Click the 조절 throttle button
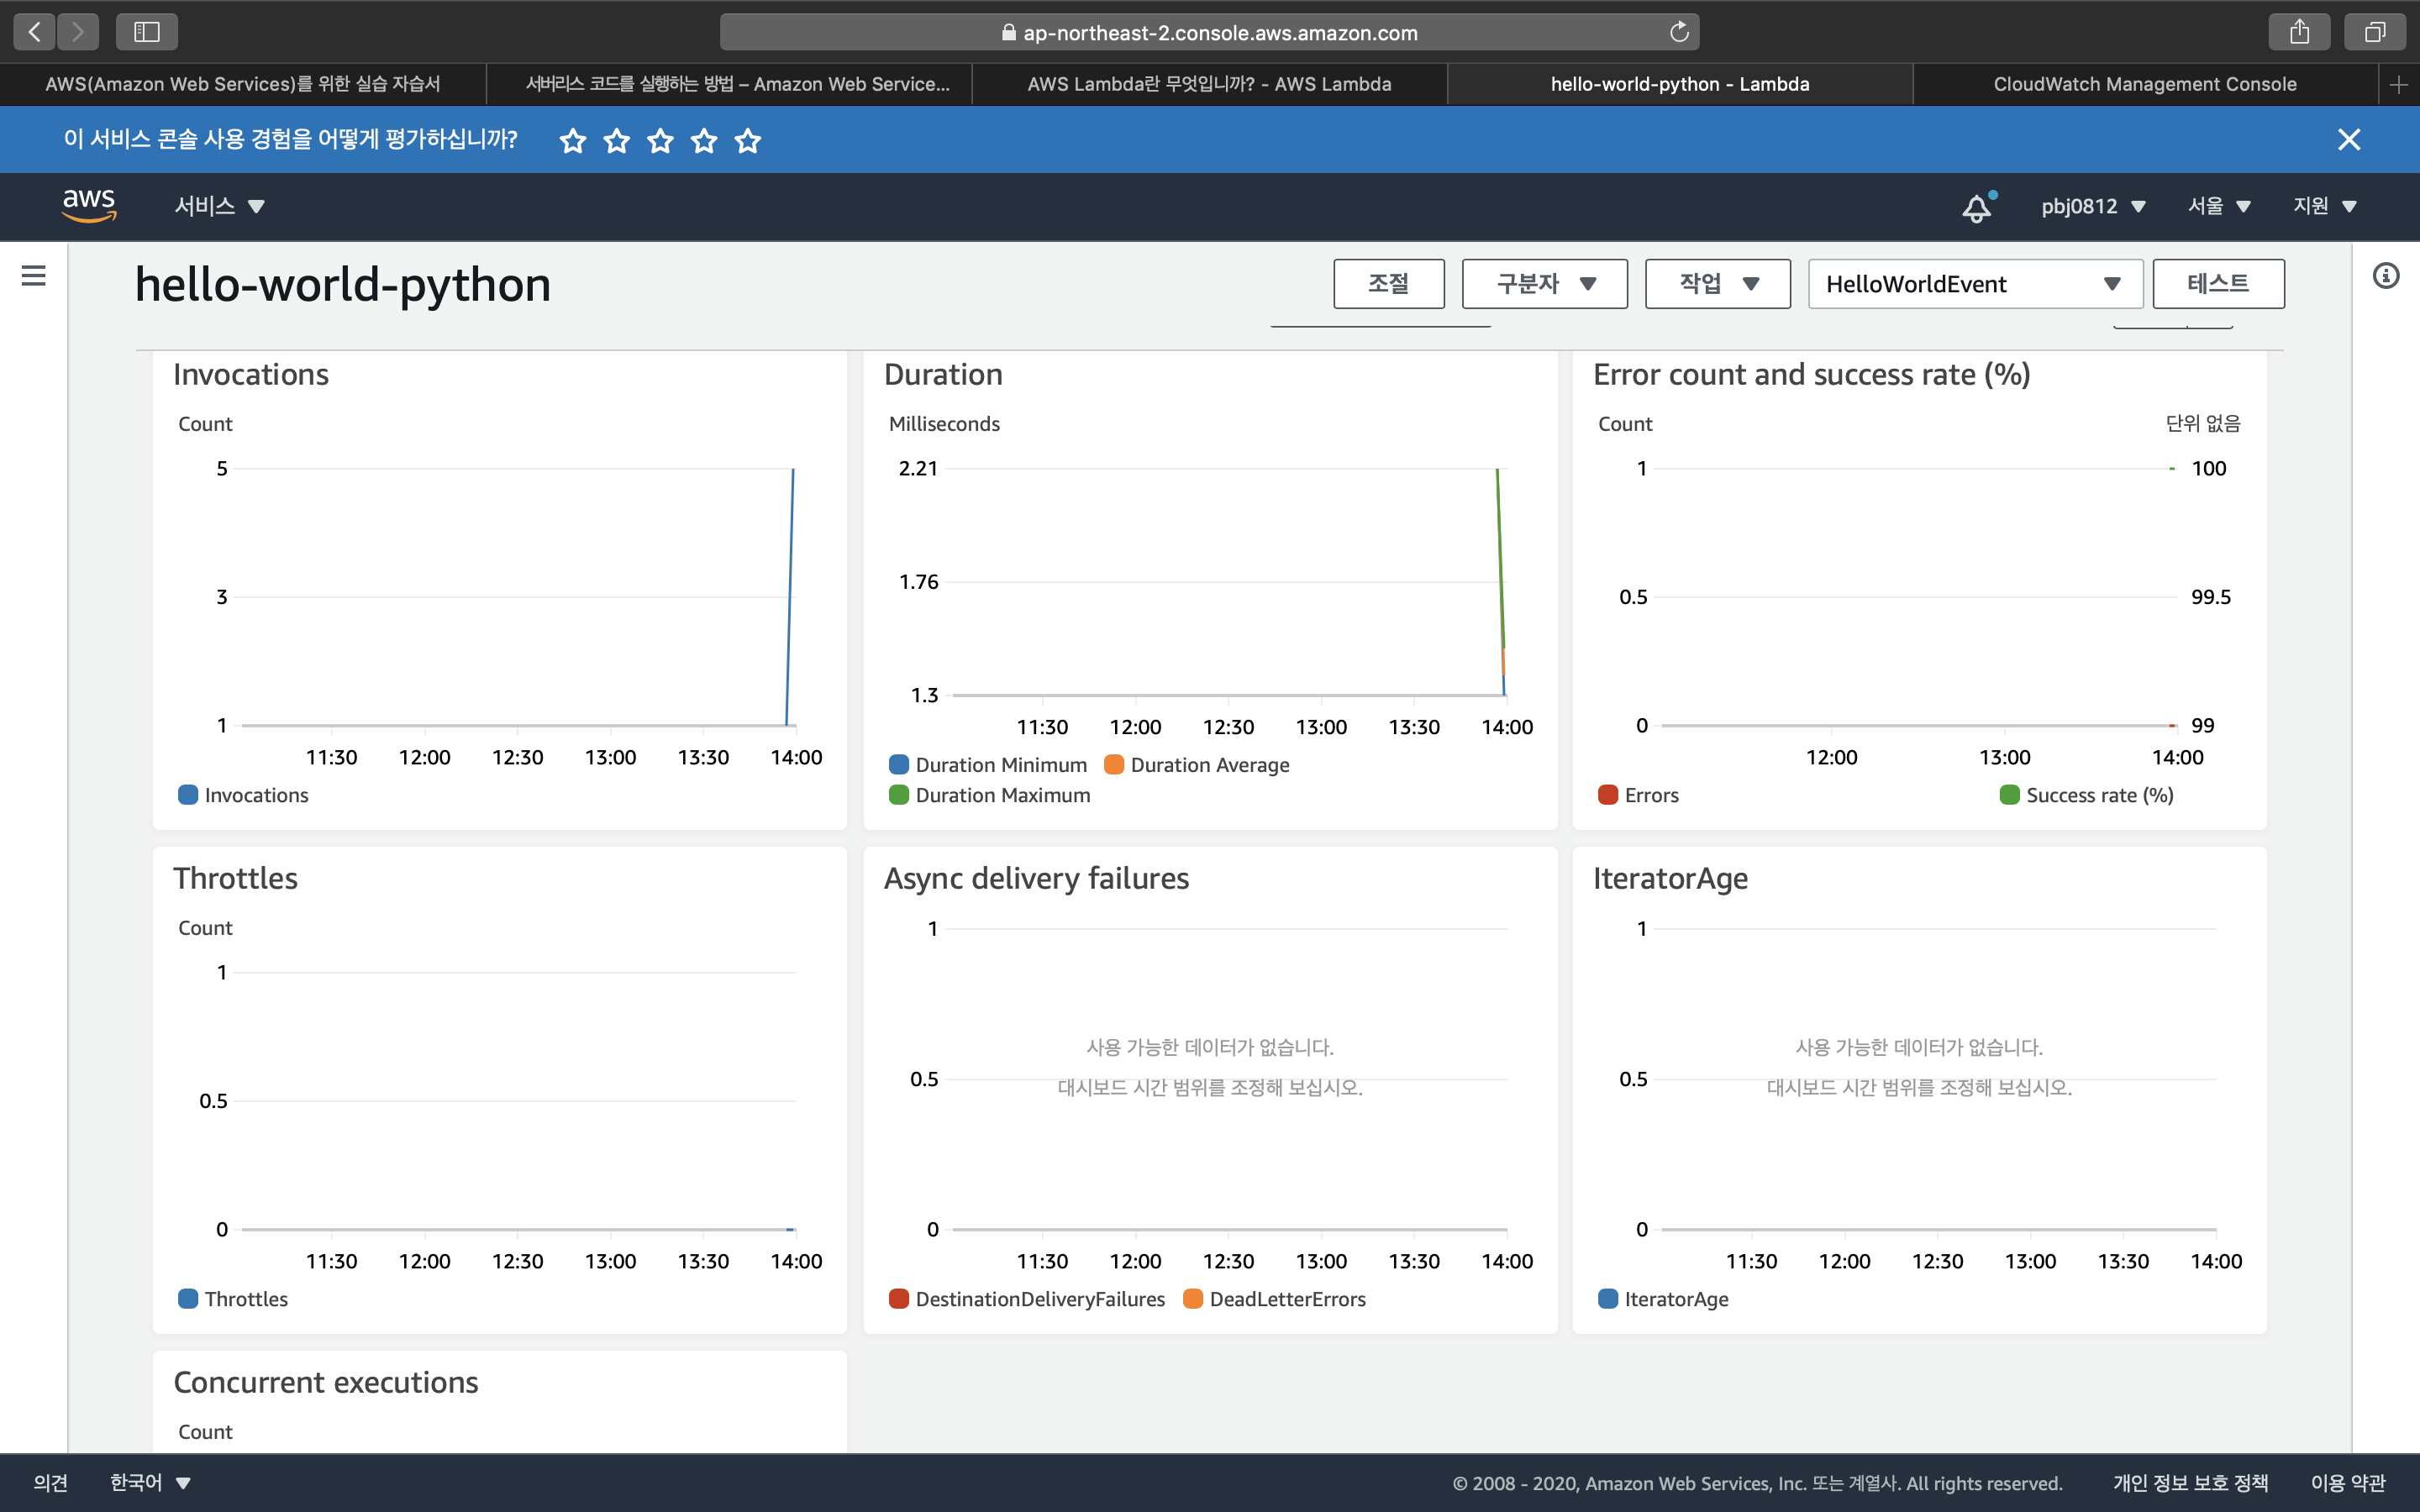Viewport: 2420px width, 1512px height. 1388,284
